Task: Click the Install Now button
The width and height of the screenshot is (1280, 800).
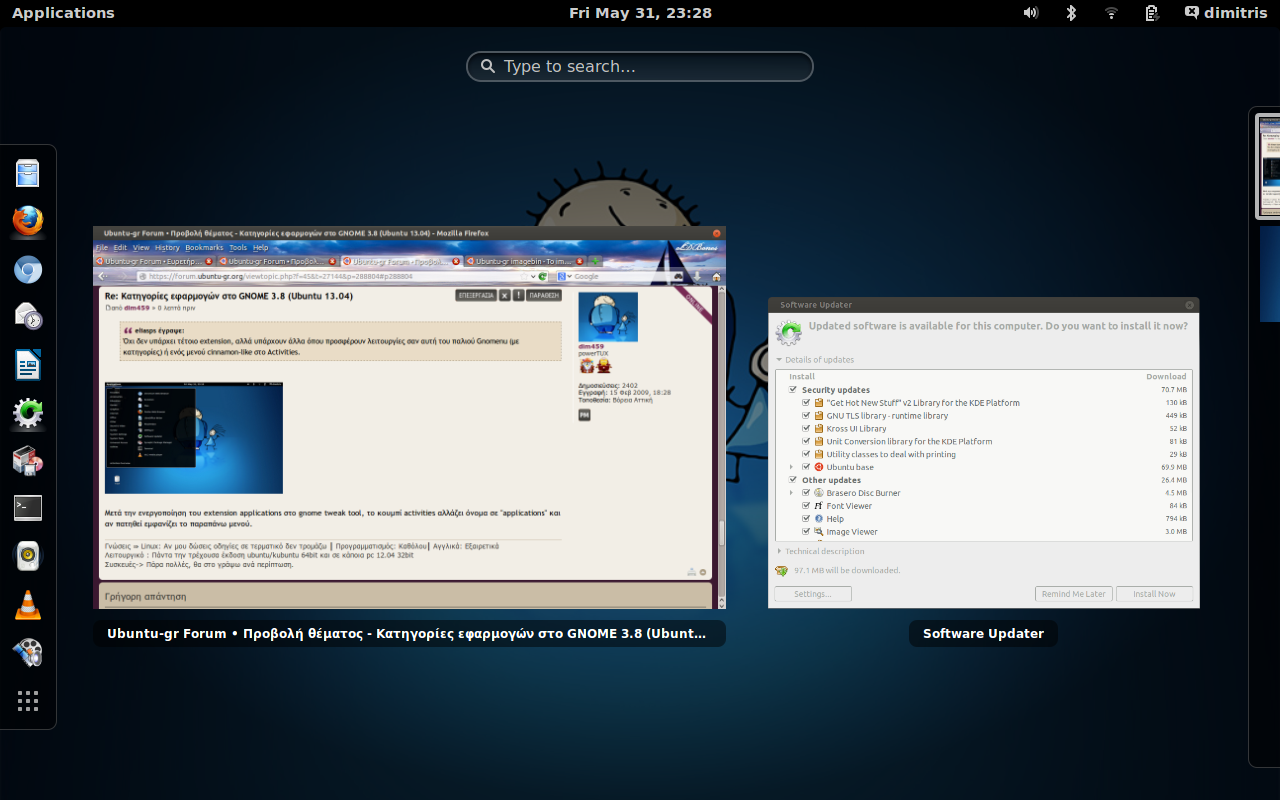Action: pos(1154,594)
